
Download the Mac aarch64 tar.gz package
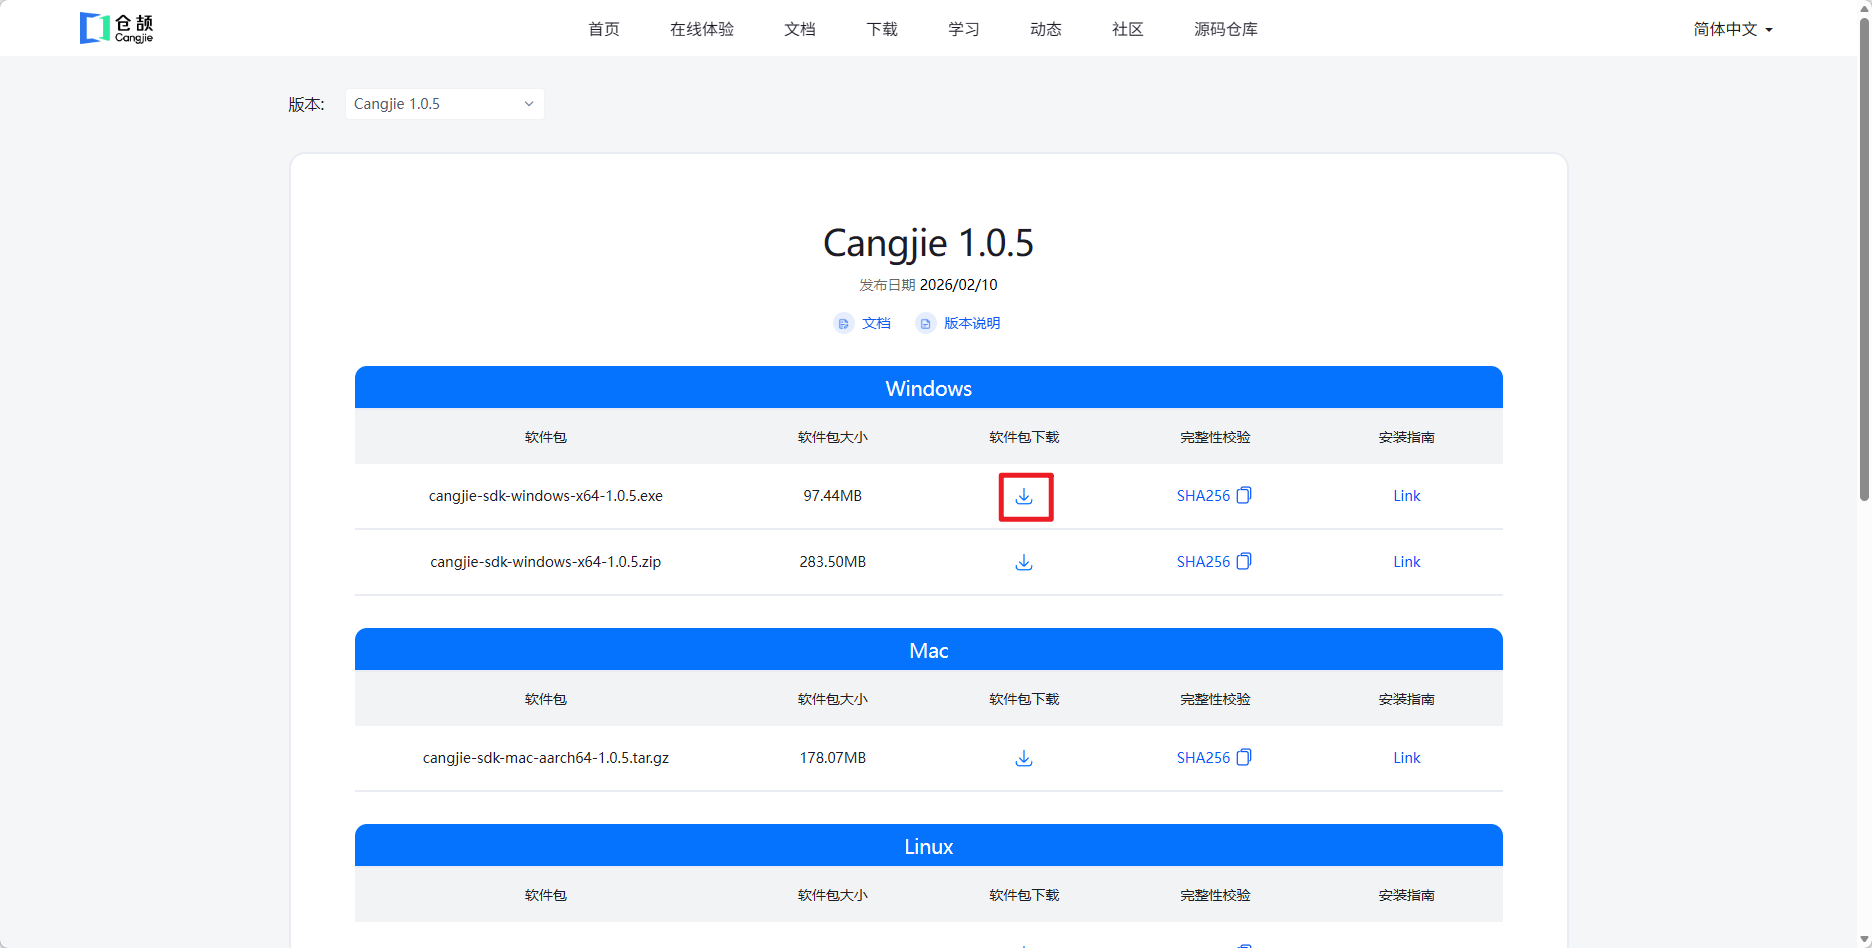pos(1024,759)
